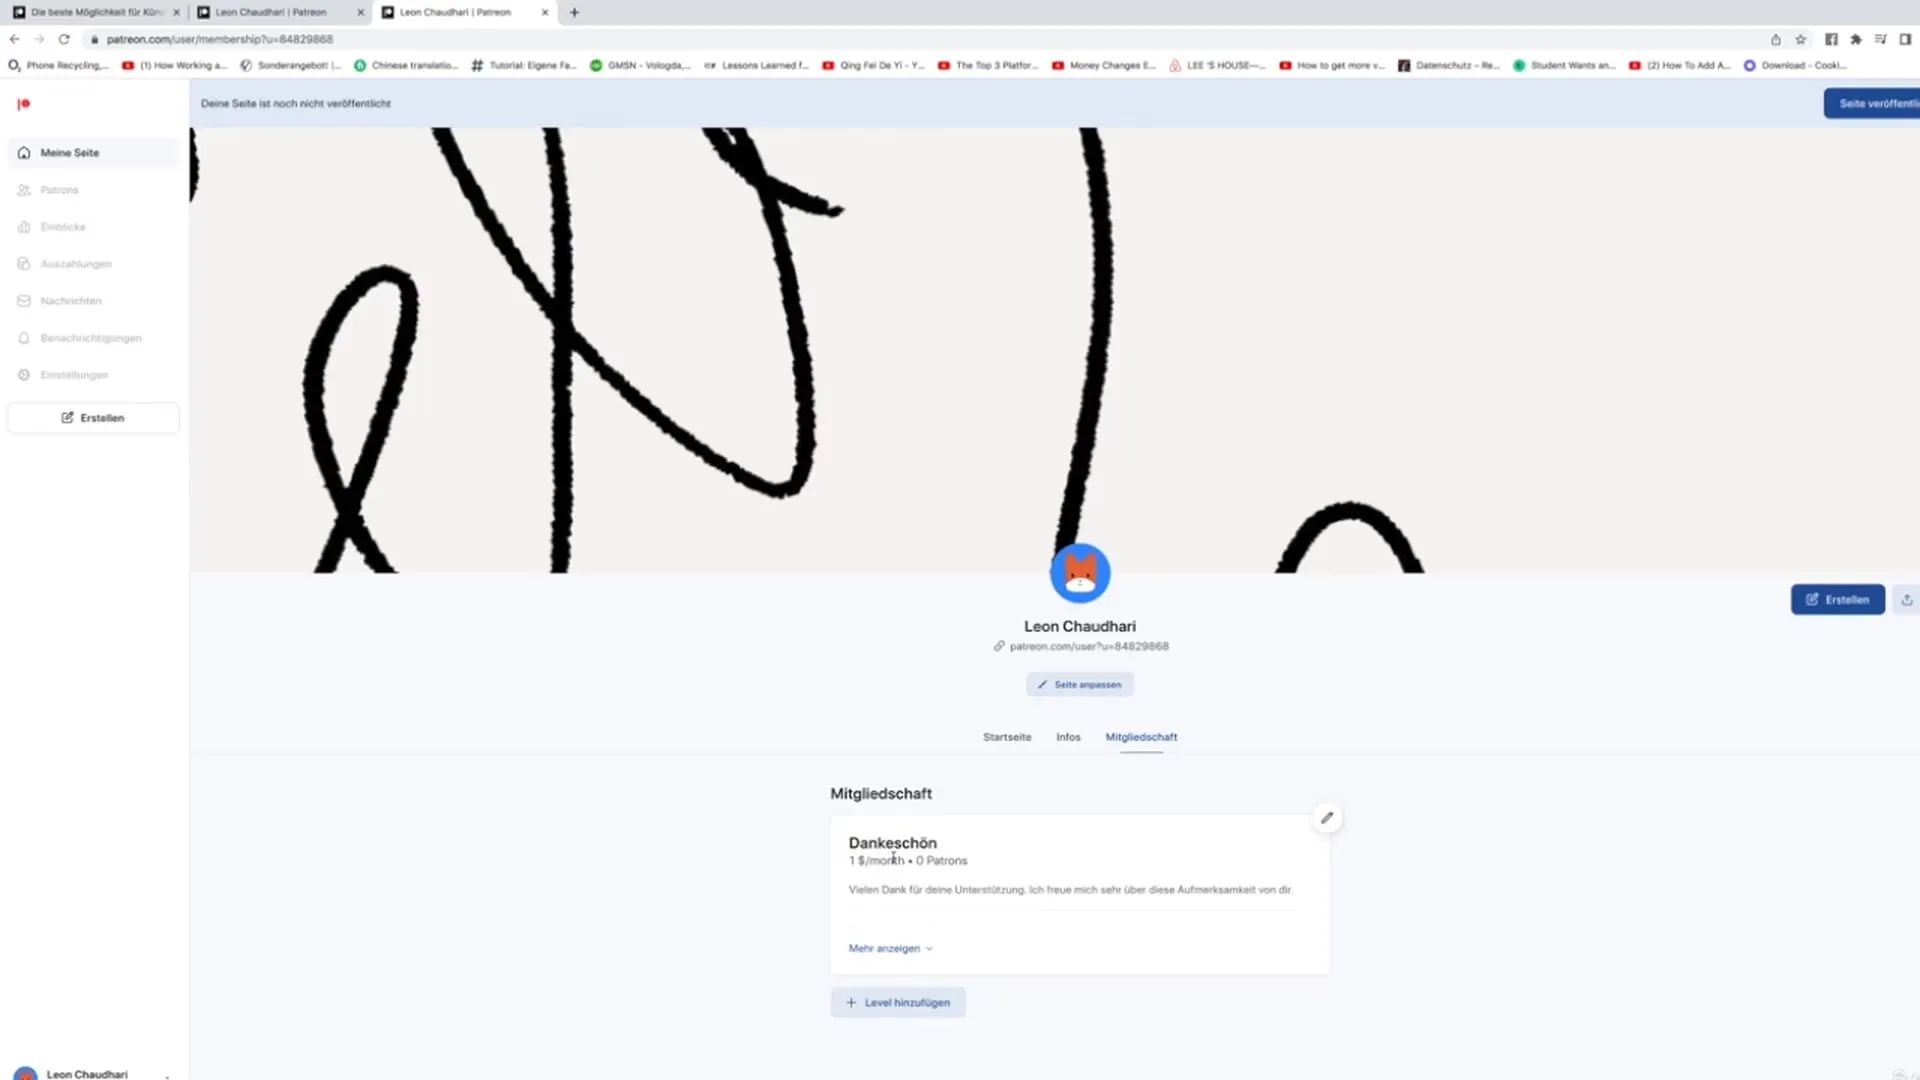1920x1080 pixels.
Task: Click the edit pencil icon on Dankeschön tier
Action: pyautogui.click(x=1327, y=818)
